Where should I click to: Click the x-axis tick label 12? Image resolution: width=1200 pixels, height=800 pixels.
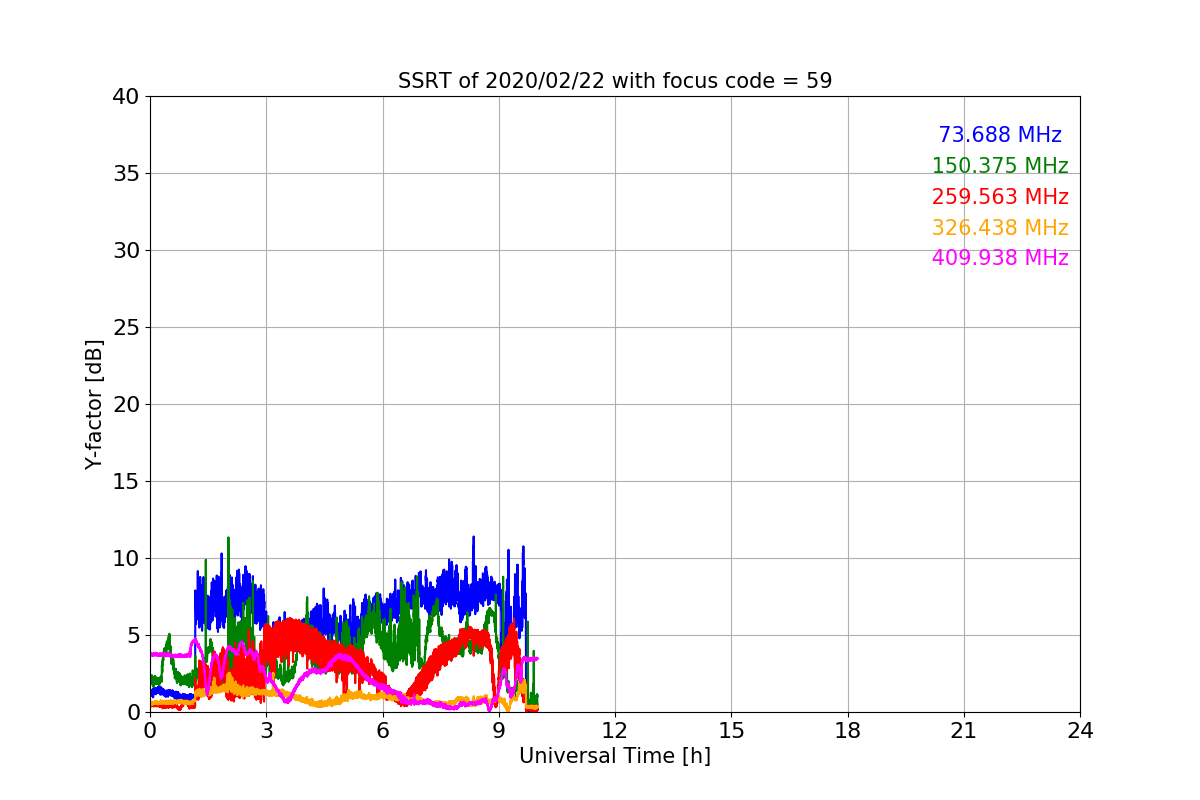click(x=615, y=731)
